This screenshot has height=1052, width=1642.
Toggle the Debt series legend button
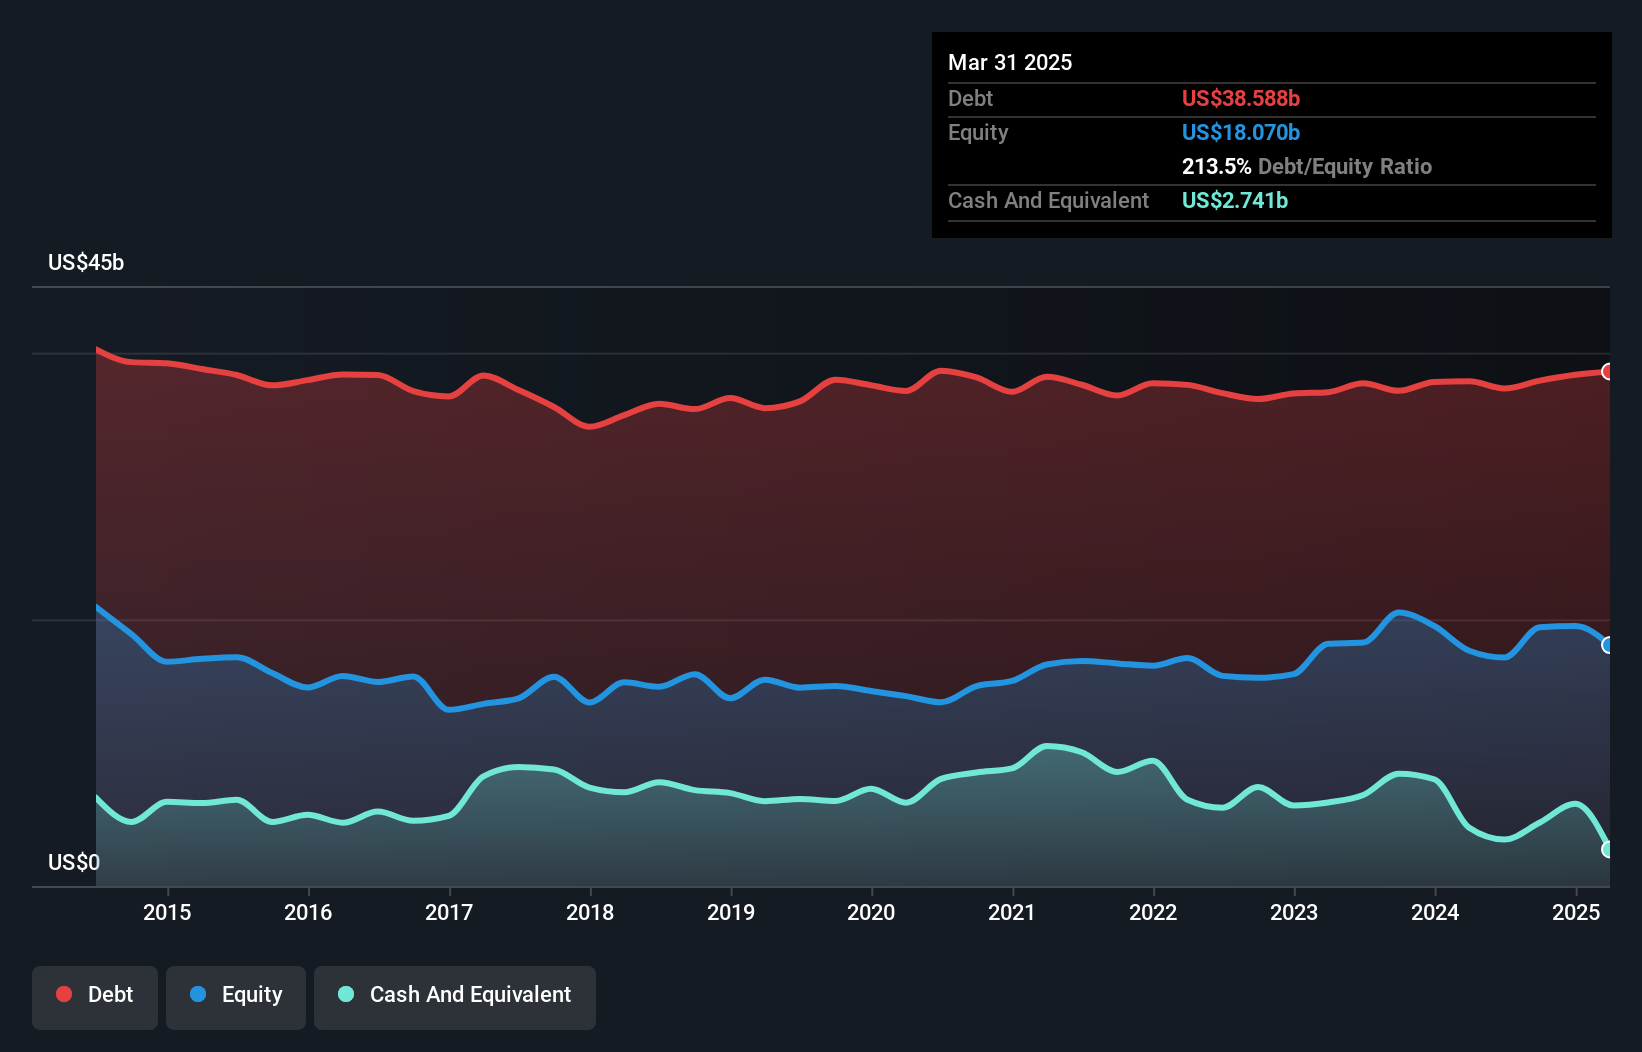95,997
